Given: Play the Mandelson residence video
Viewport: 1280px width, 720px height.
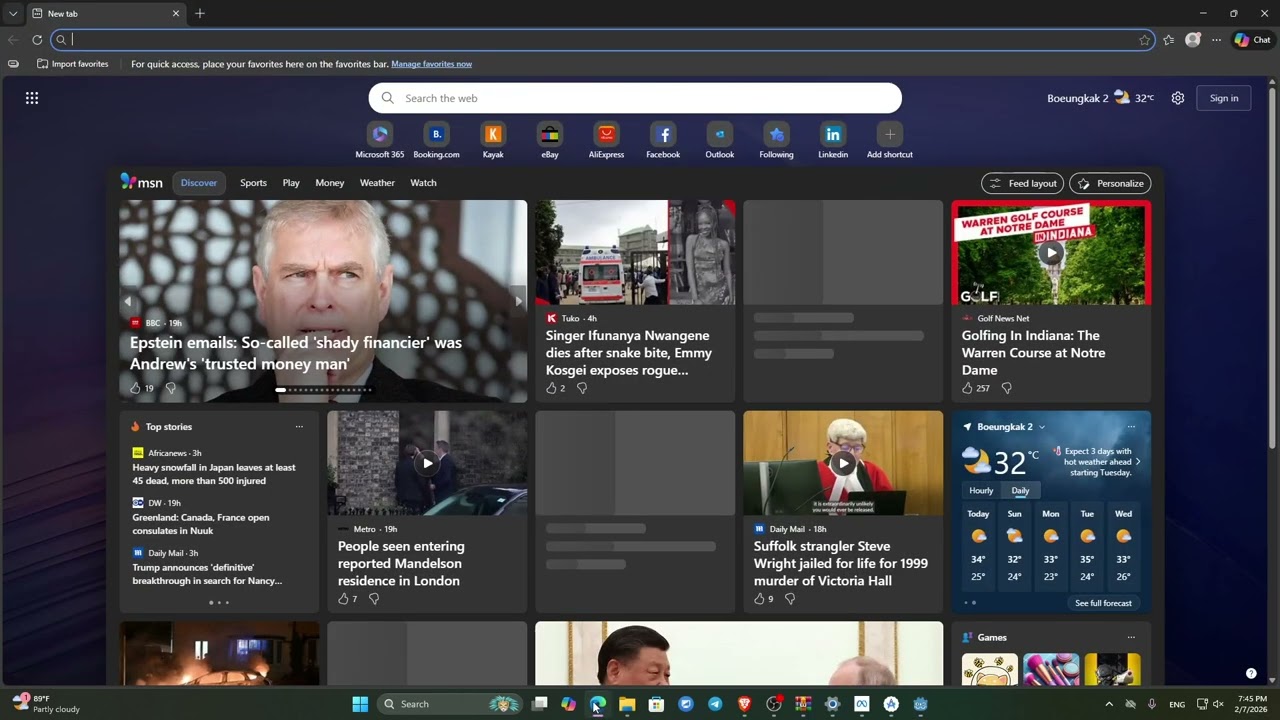Looking at the screenshot, I should [x=427, y=463].
